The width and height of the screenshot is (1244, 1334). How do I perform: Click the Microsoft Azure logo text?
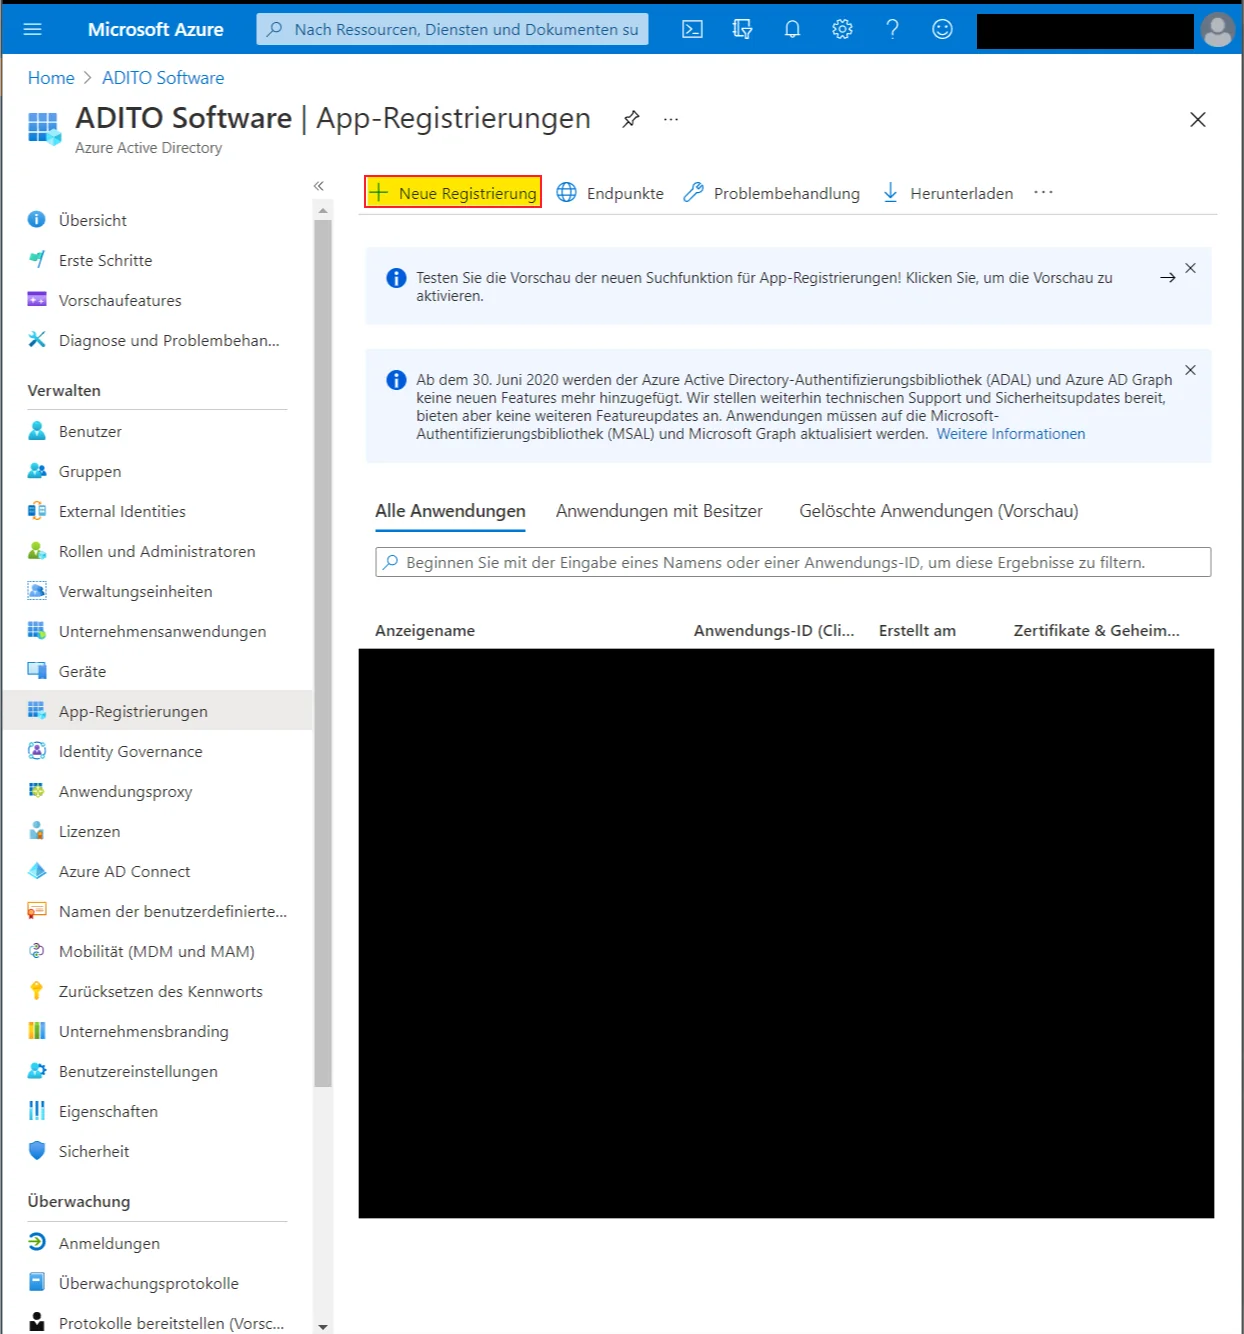156,29
